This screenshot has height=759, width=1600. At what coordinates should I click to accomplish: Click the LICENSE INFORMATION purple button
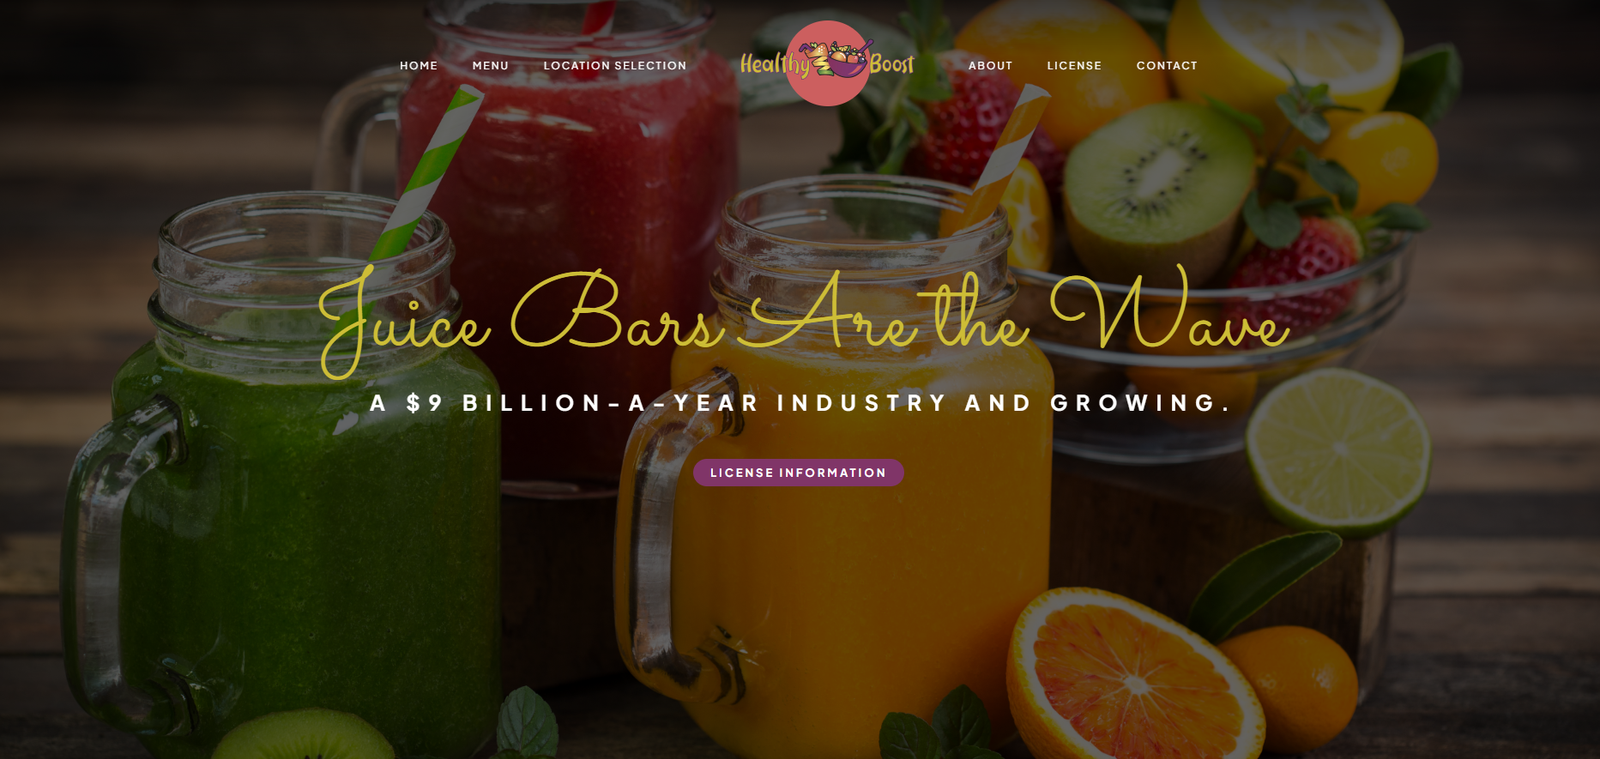(798, 473)
